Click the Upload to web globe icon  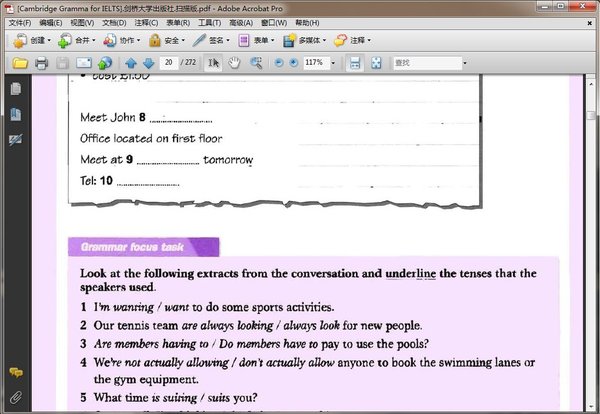pos(105,63)
